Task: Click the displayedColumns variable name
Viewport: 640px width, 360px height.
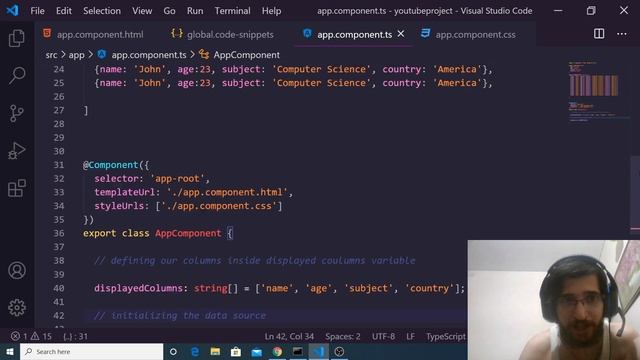Action: [x=138, y=288]
